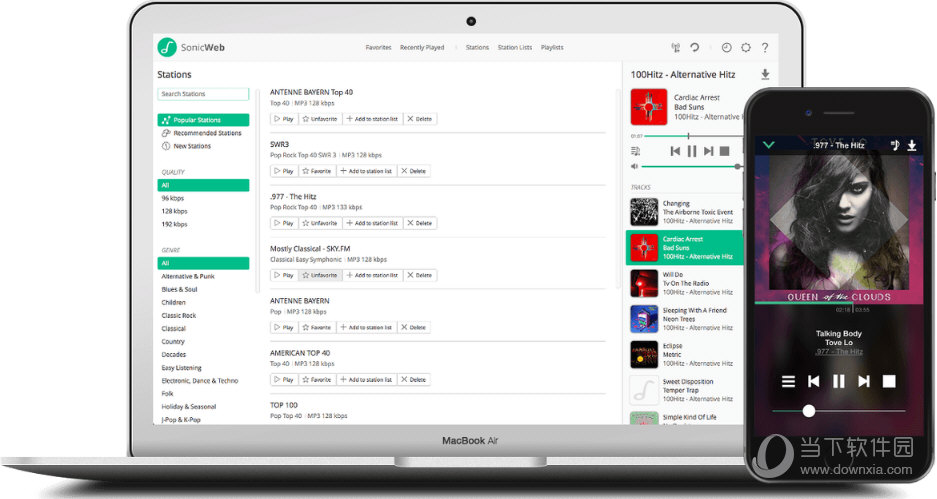Tap the .977 - The Hitz link on phone

tap(839, 352)
